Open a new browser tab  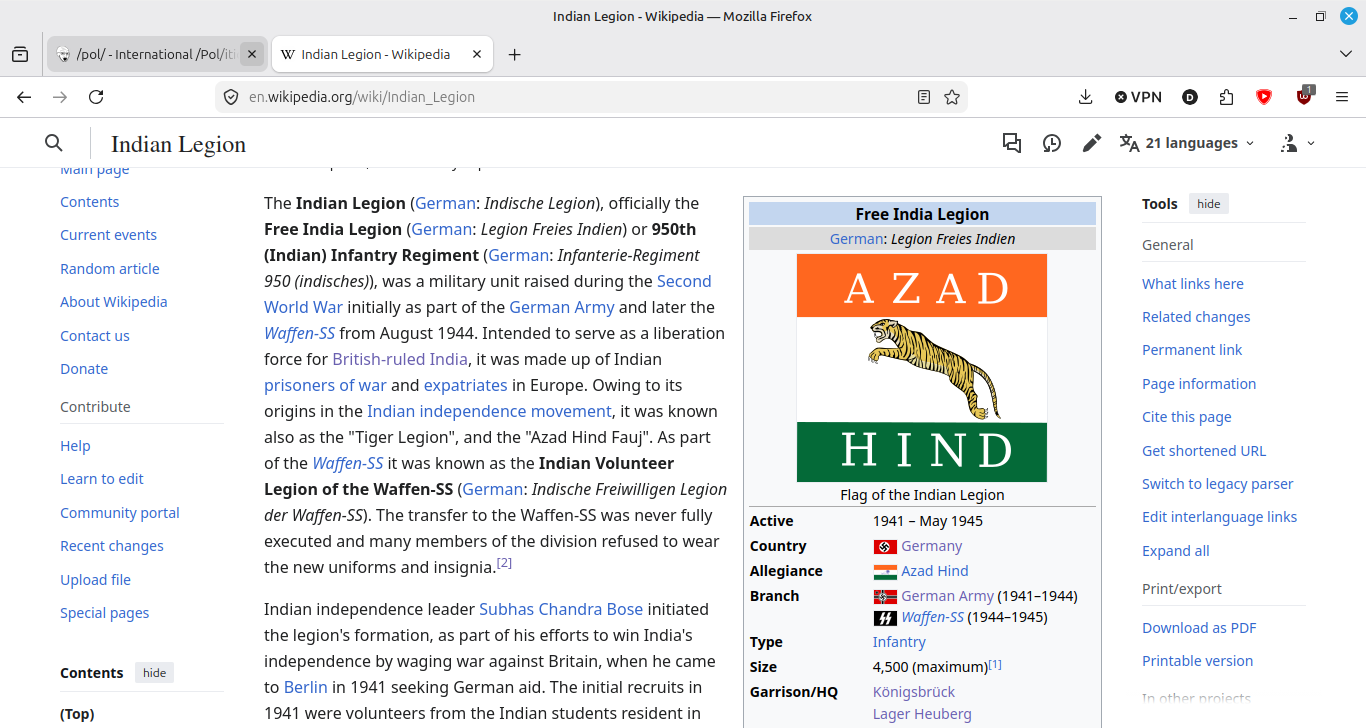pos(514,54)
